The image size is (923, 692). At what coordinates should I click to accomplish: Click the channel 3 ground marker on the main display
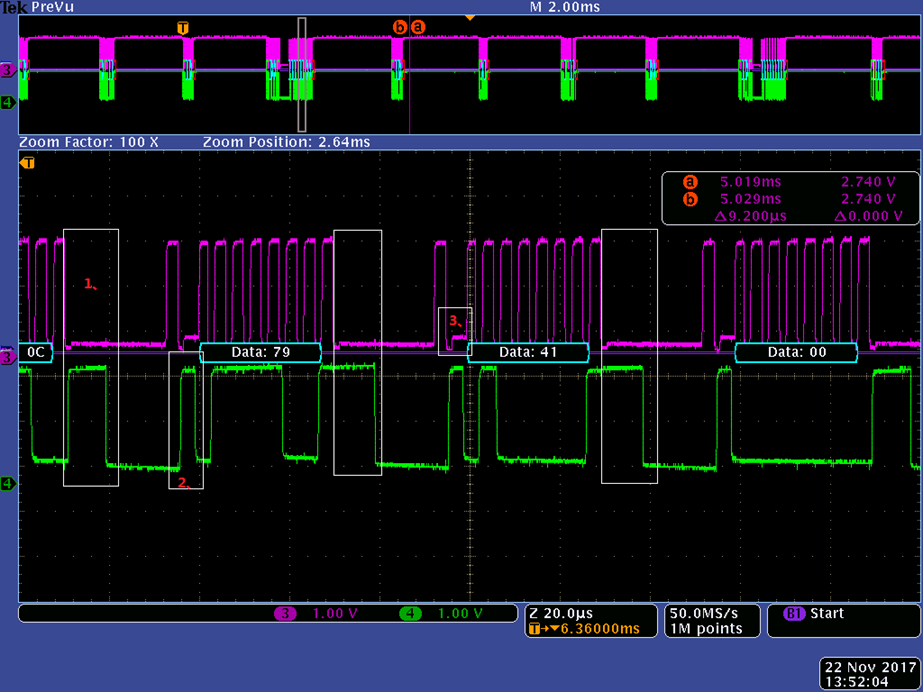click(7, 357)
